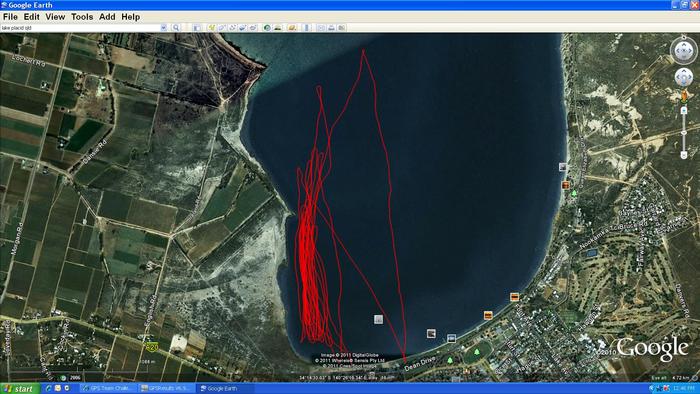This screenshot has height=394, width=700.
Task: Click the Windows start button
Action: 20,388
